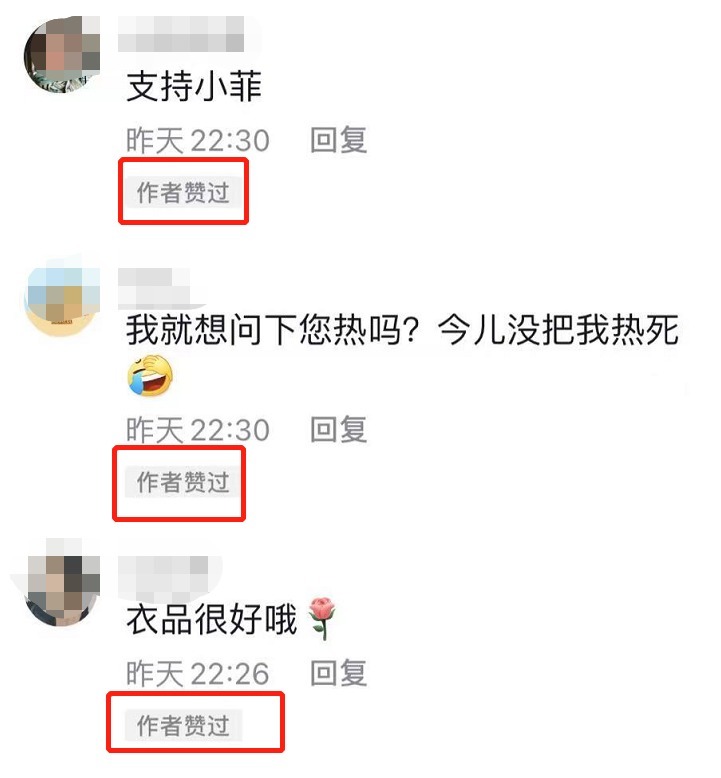Image resolution: width=721 pixels, height=778 pixels.
Task: Tap blurred username above 衣品很好哦 comment
Action: 163,574
